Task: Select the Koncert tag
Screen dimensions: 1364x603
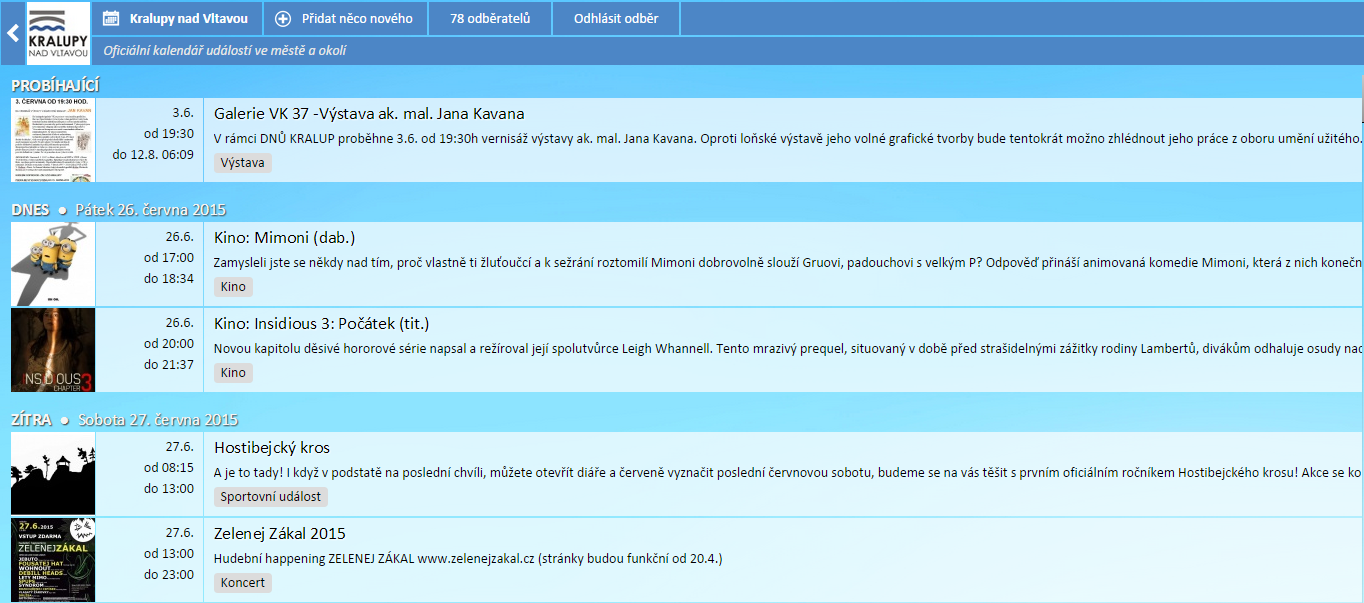Action: [x=243, y=583]
